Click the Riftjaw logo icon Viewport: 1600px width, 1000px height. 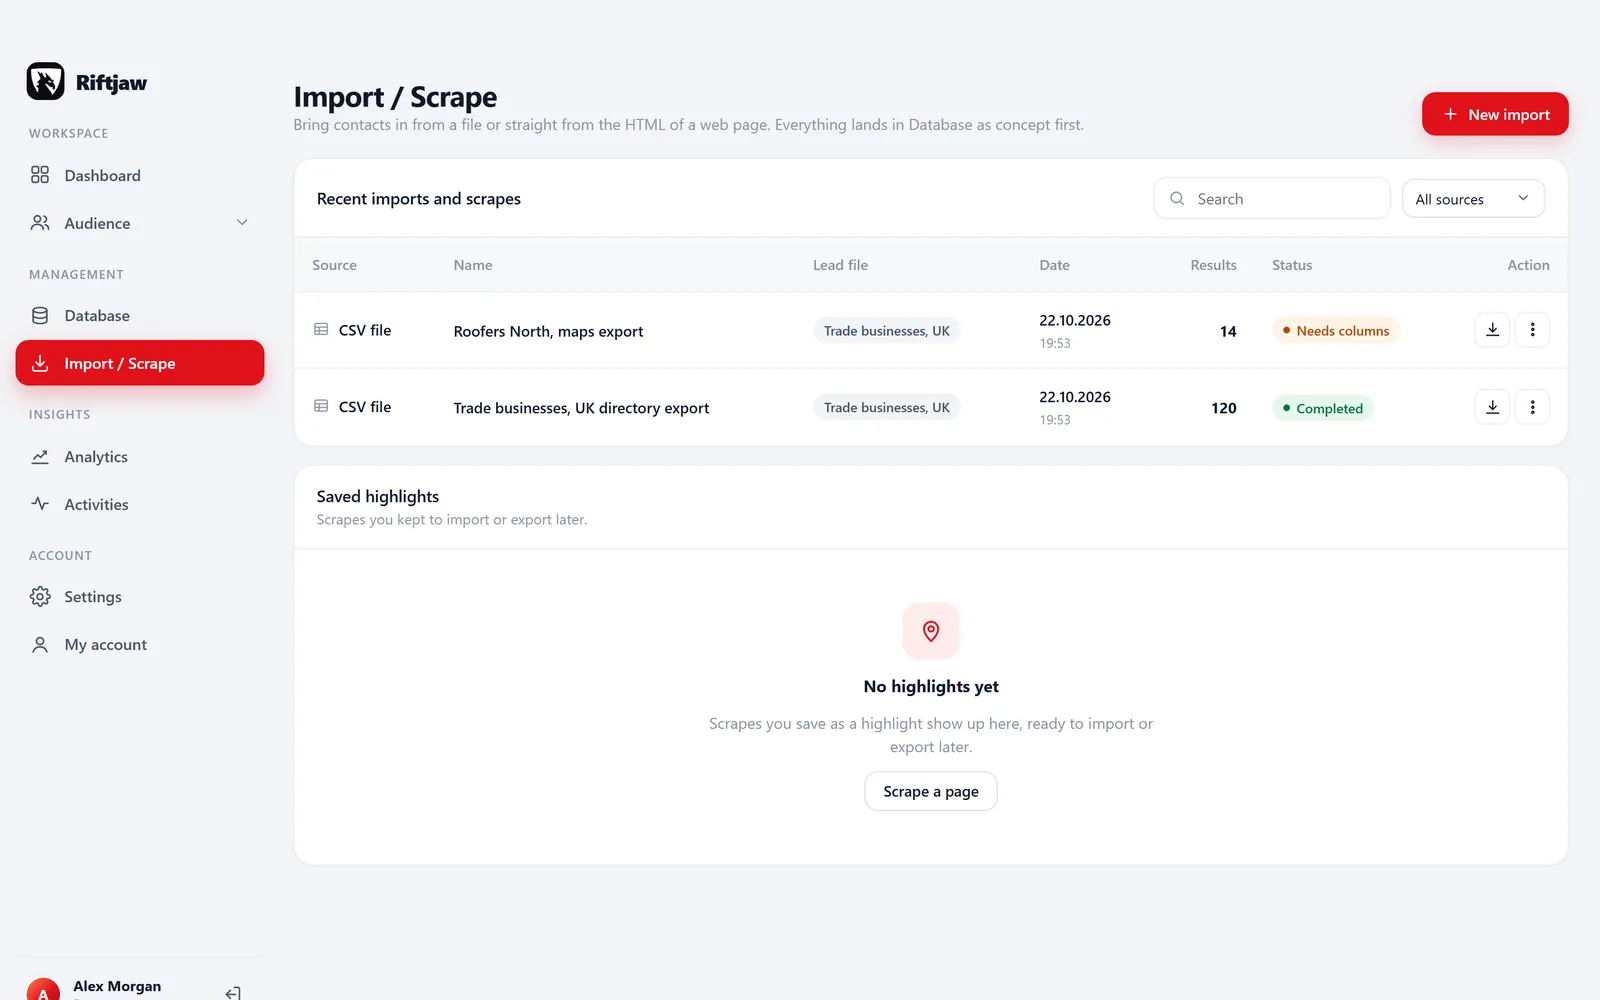[45, 82]
